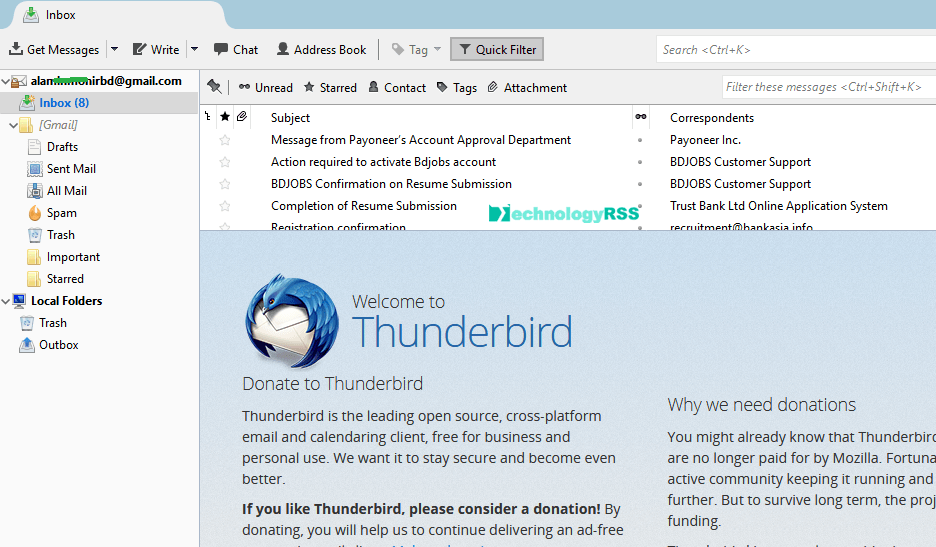Screen dimensions: 936x547
Task: Switch to the Inbox tab
Action: 60,15
